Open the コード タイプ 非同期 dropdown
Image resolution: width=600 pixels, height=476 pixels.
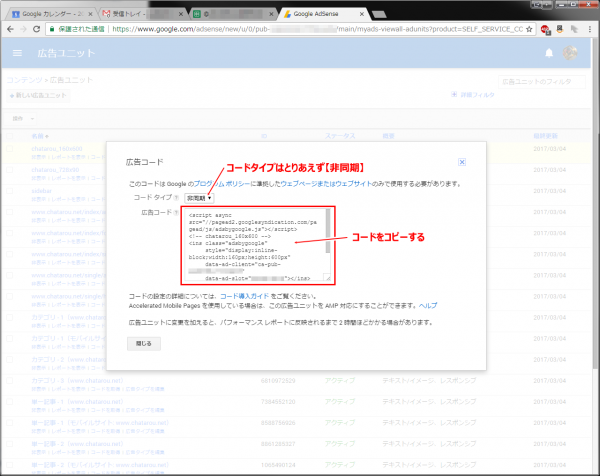click(x=199, y=198)
